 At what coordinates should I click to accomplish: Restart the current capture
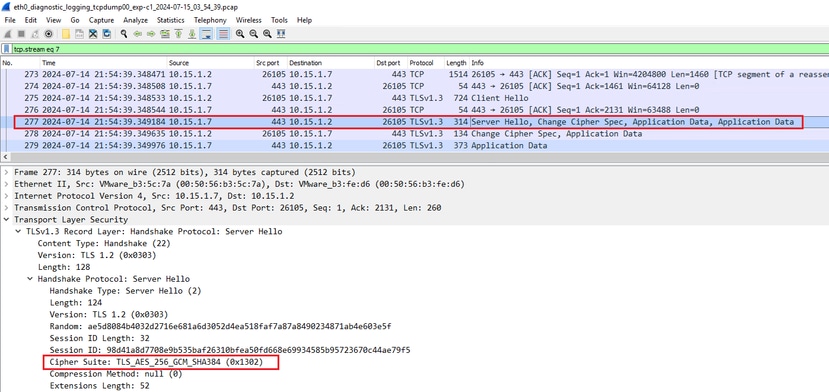pos(35,34)
